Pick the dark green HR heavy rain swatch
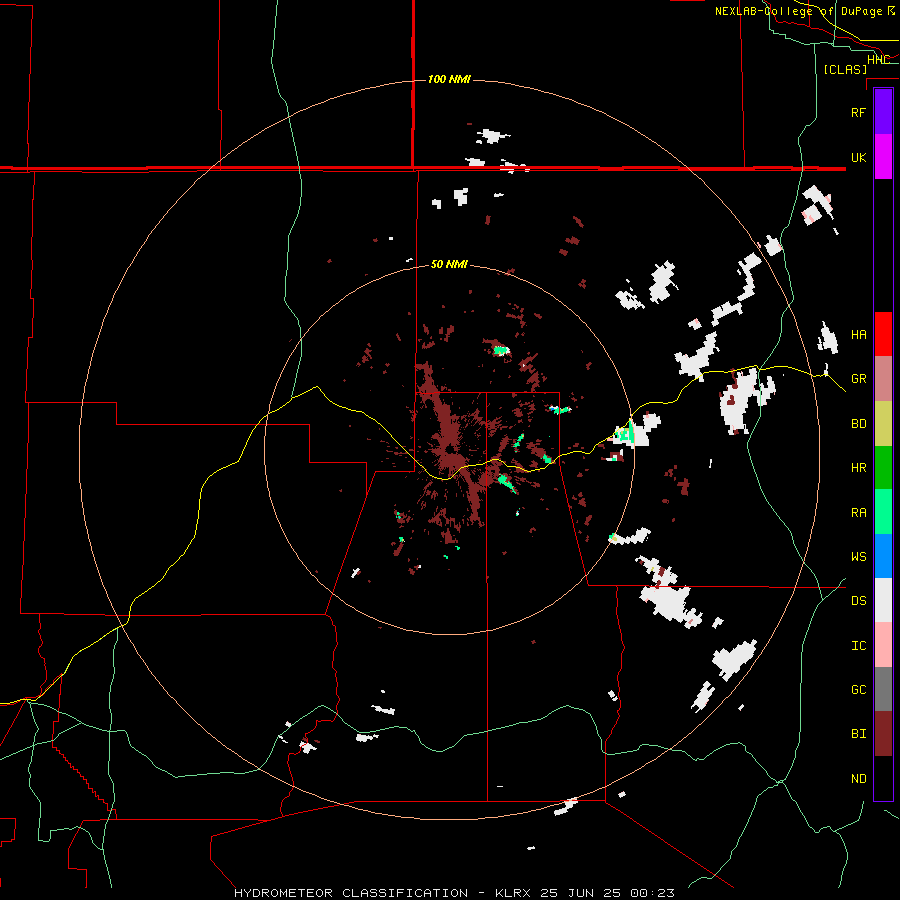The image size is (900, 900). [x=883, y=467]
